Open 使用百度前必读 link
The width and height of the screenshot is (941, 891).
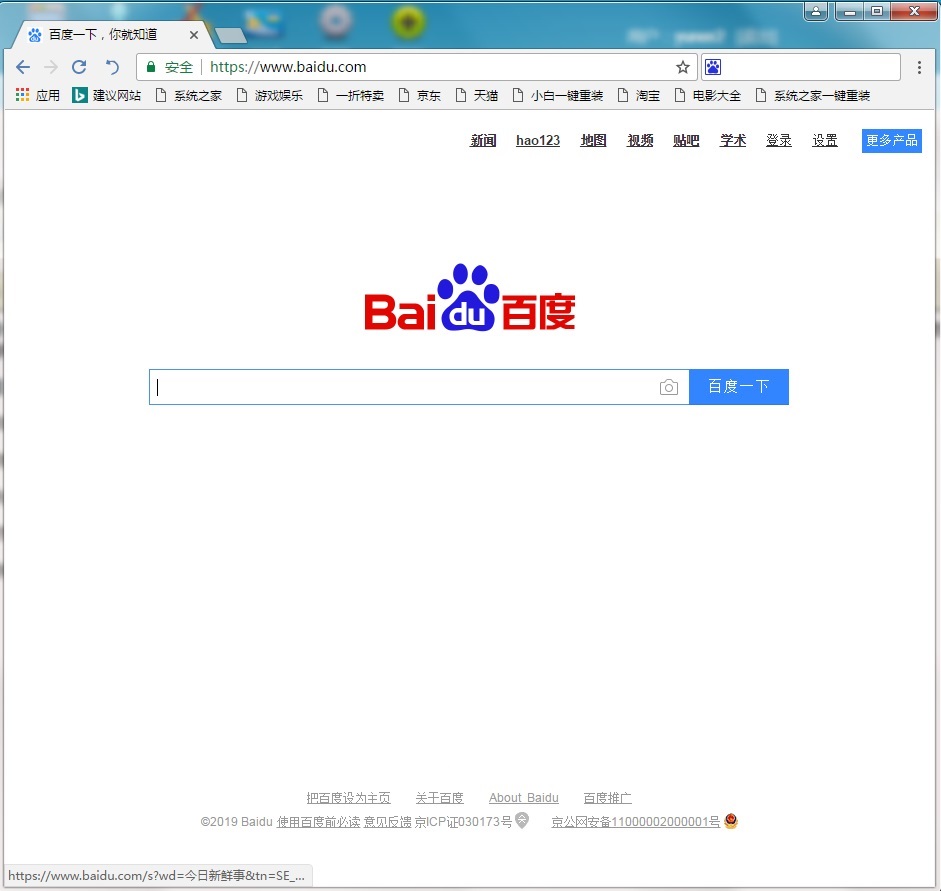pos(318,821)
